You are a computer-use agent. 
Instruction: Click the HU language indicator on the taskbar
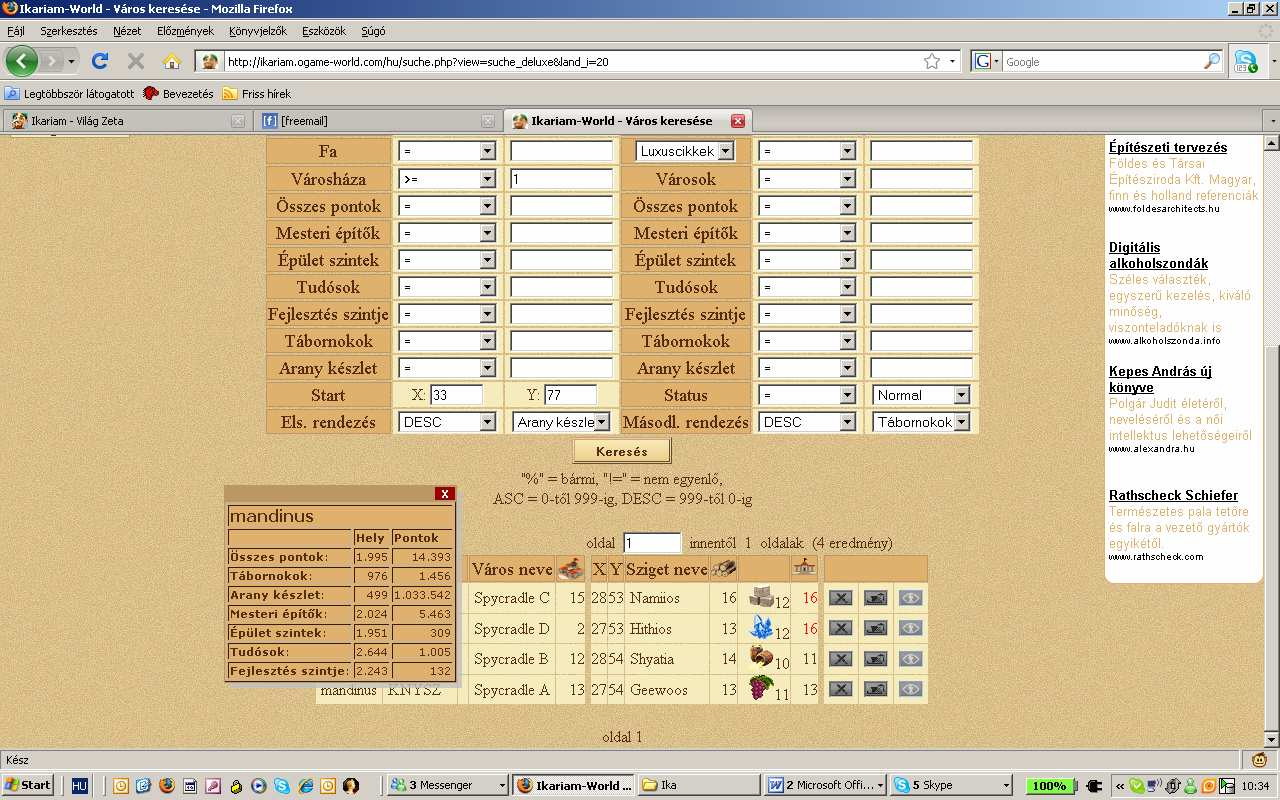[x=81, y=786]
